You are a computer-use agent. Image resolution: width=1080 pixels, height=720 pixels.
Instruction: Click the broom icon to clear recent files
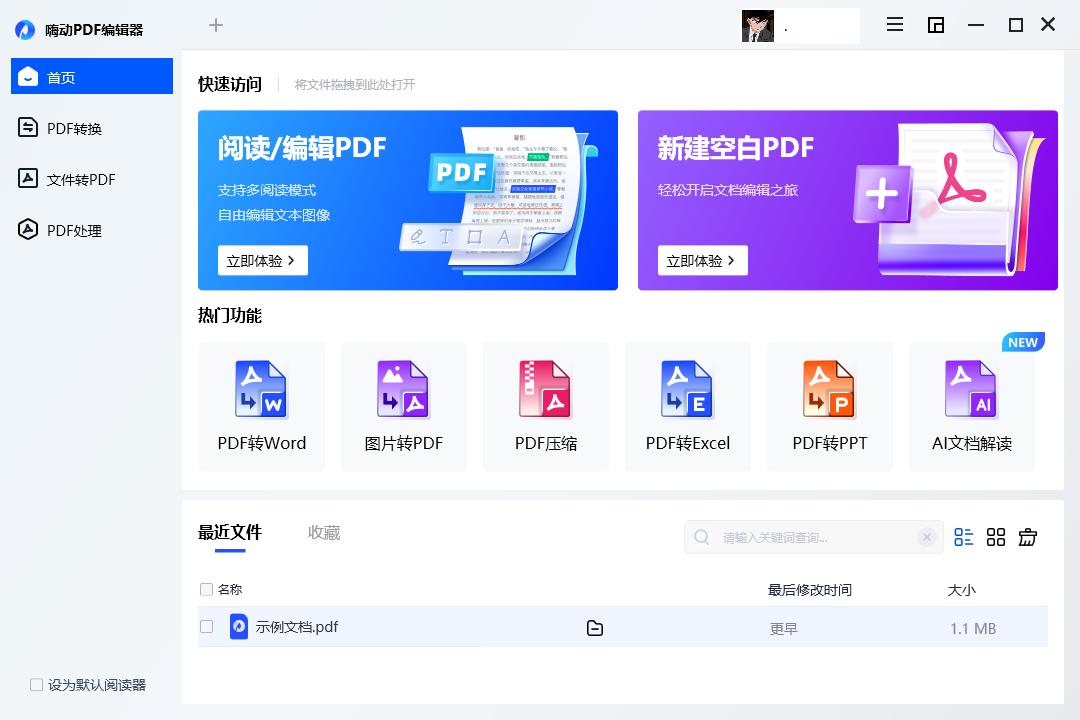coord(1028,537)
